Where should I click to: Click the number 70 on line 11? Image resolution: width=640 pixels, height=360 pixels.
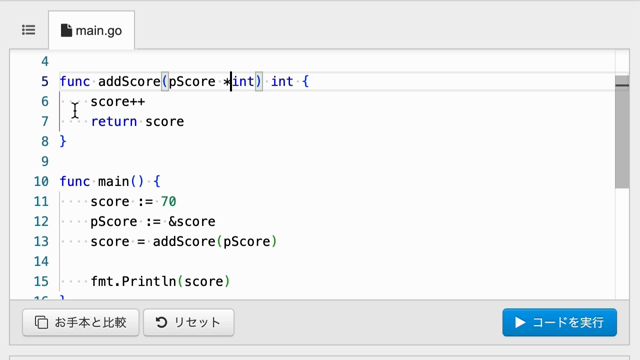point(169,202)
